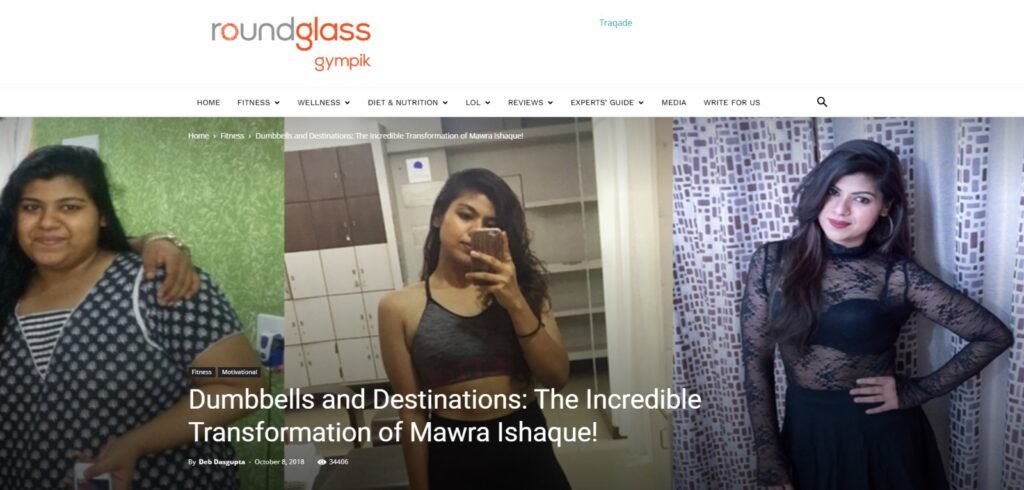
Task: Expand the Reviews menu
Action: (530, 103)
